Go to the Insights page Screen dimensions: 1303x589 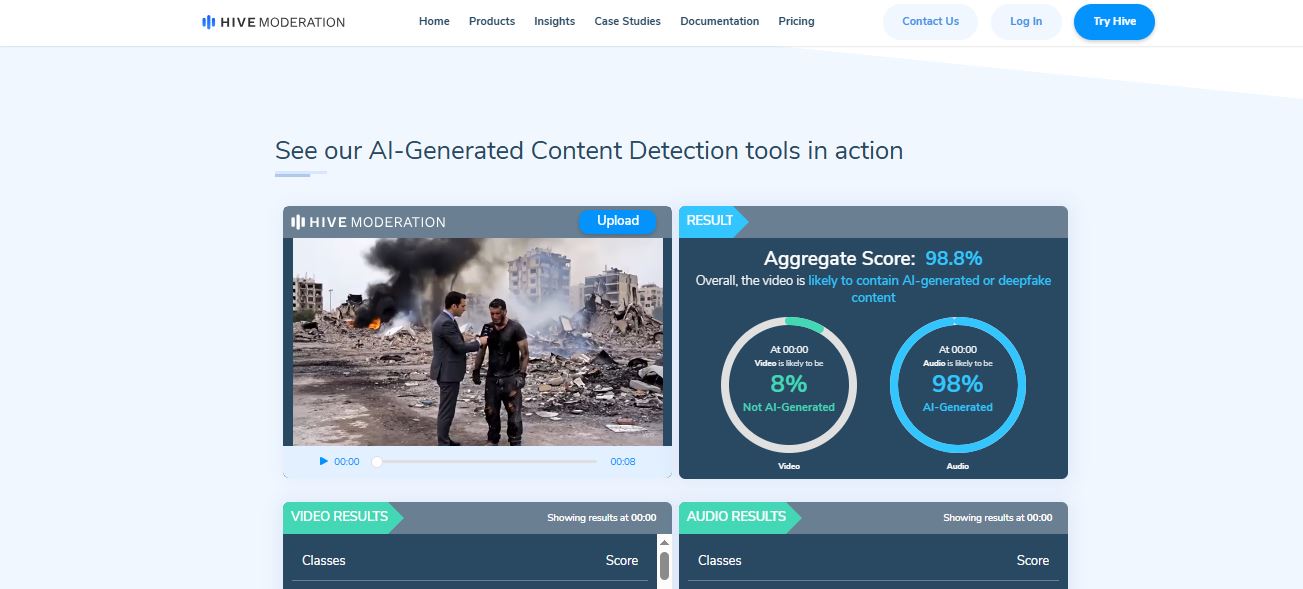tap(554, 21)
